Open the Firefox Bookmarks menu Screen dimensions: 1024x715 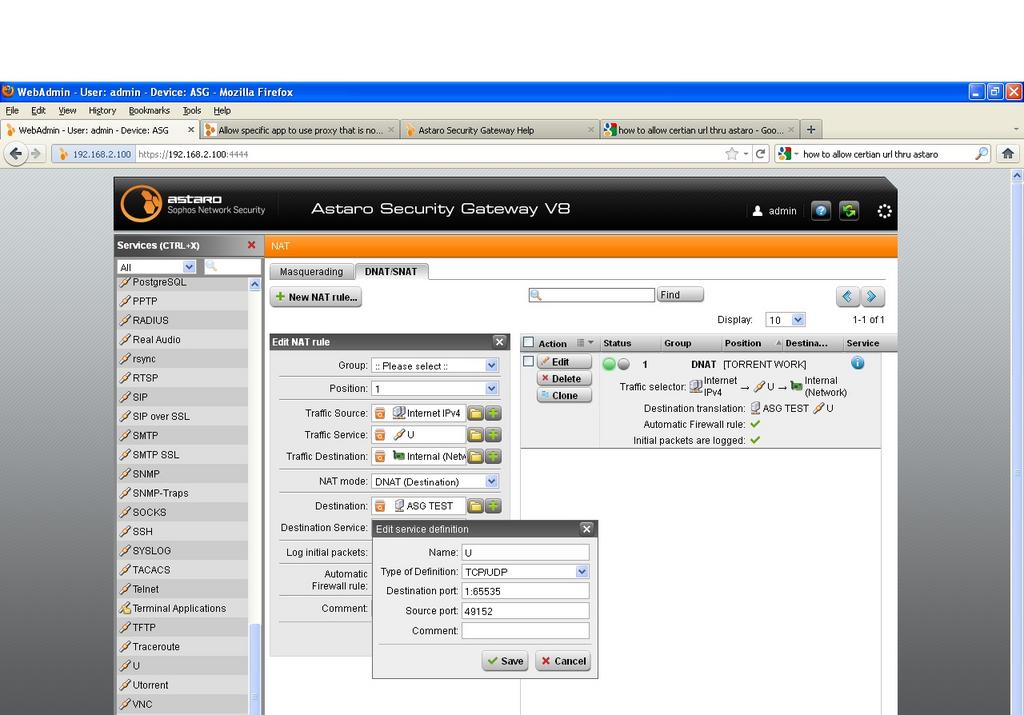point(149,110)
